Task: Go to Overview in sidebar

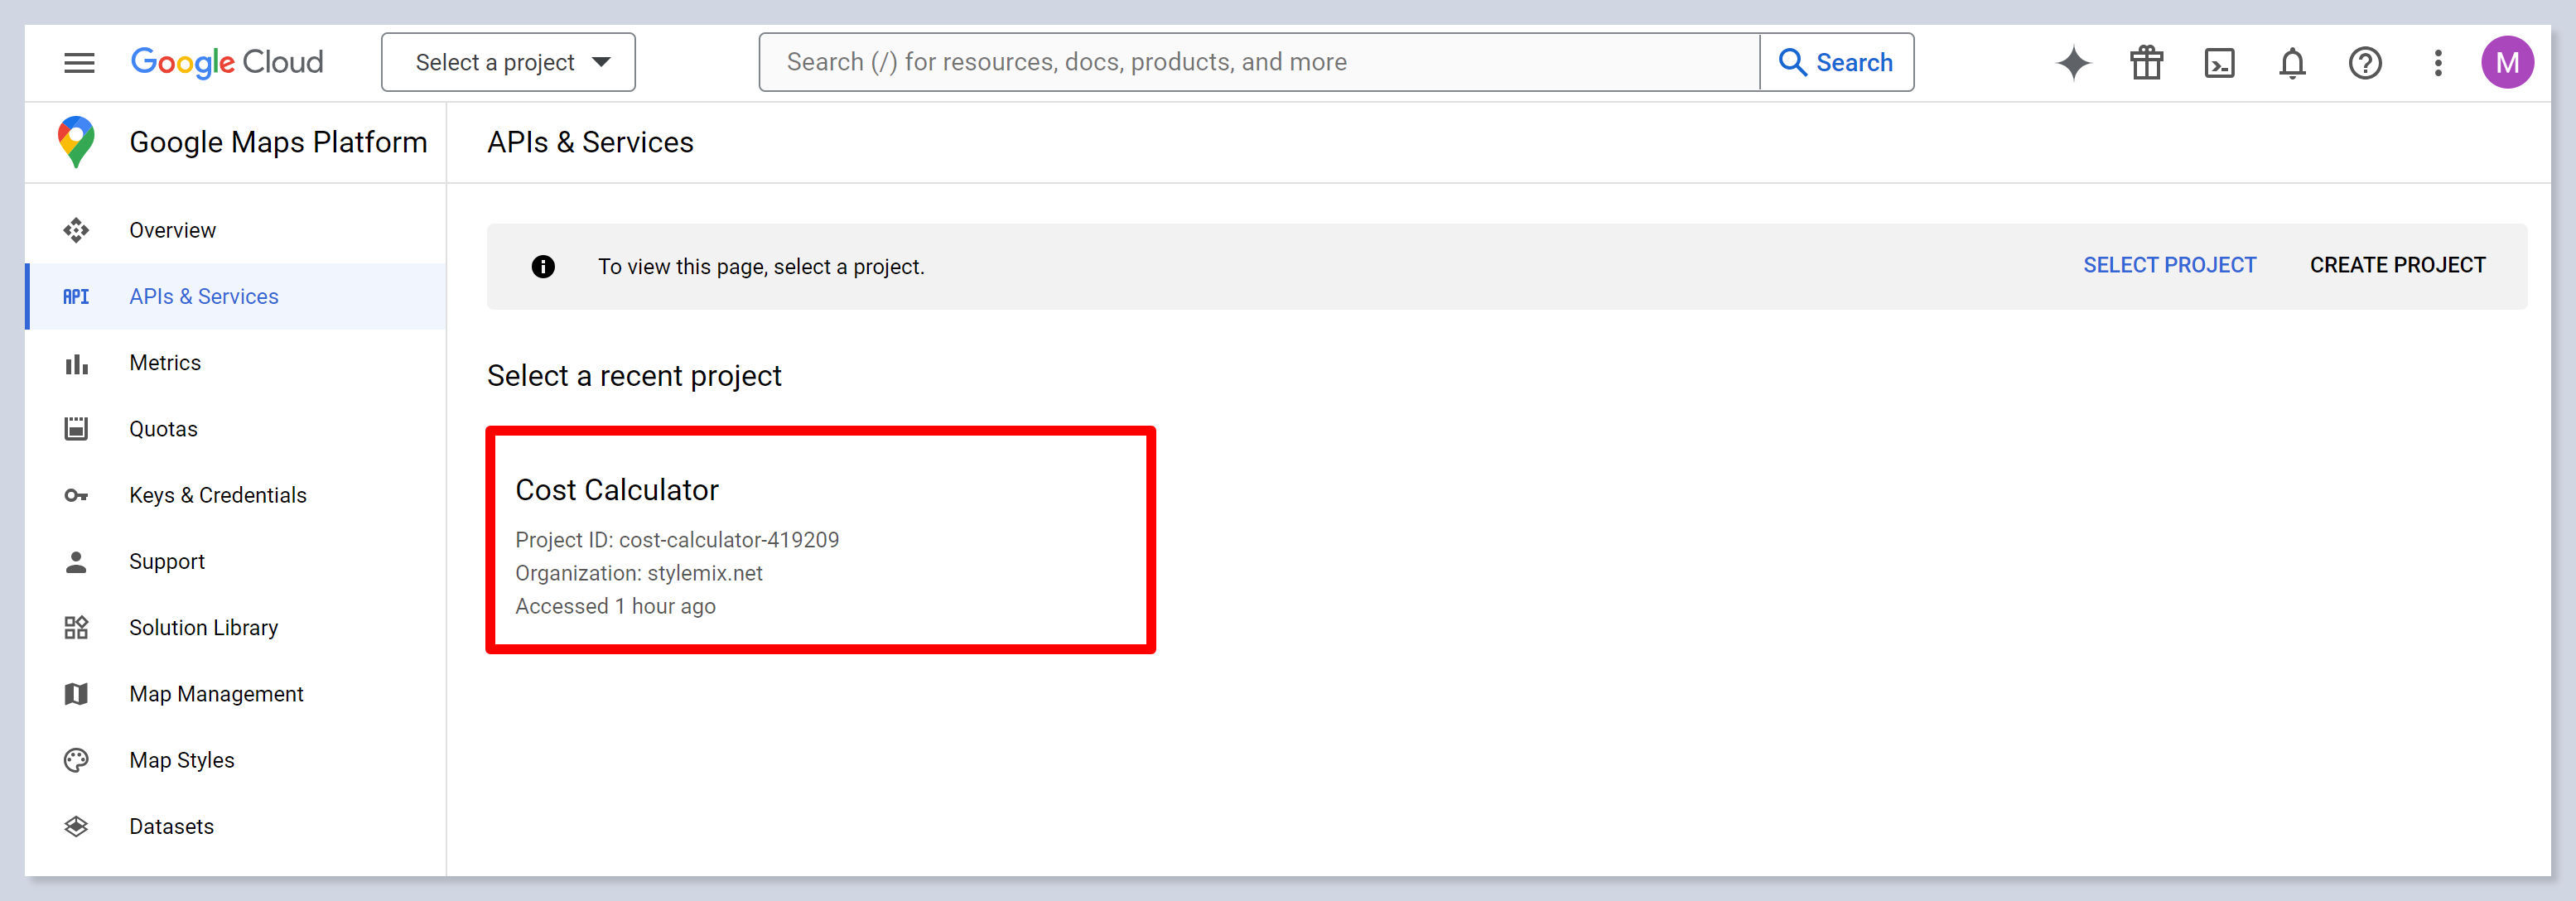Action: [x=172, y=230]
